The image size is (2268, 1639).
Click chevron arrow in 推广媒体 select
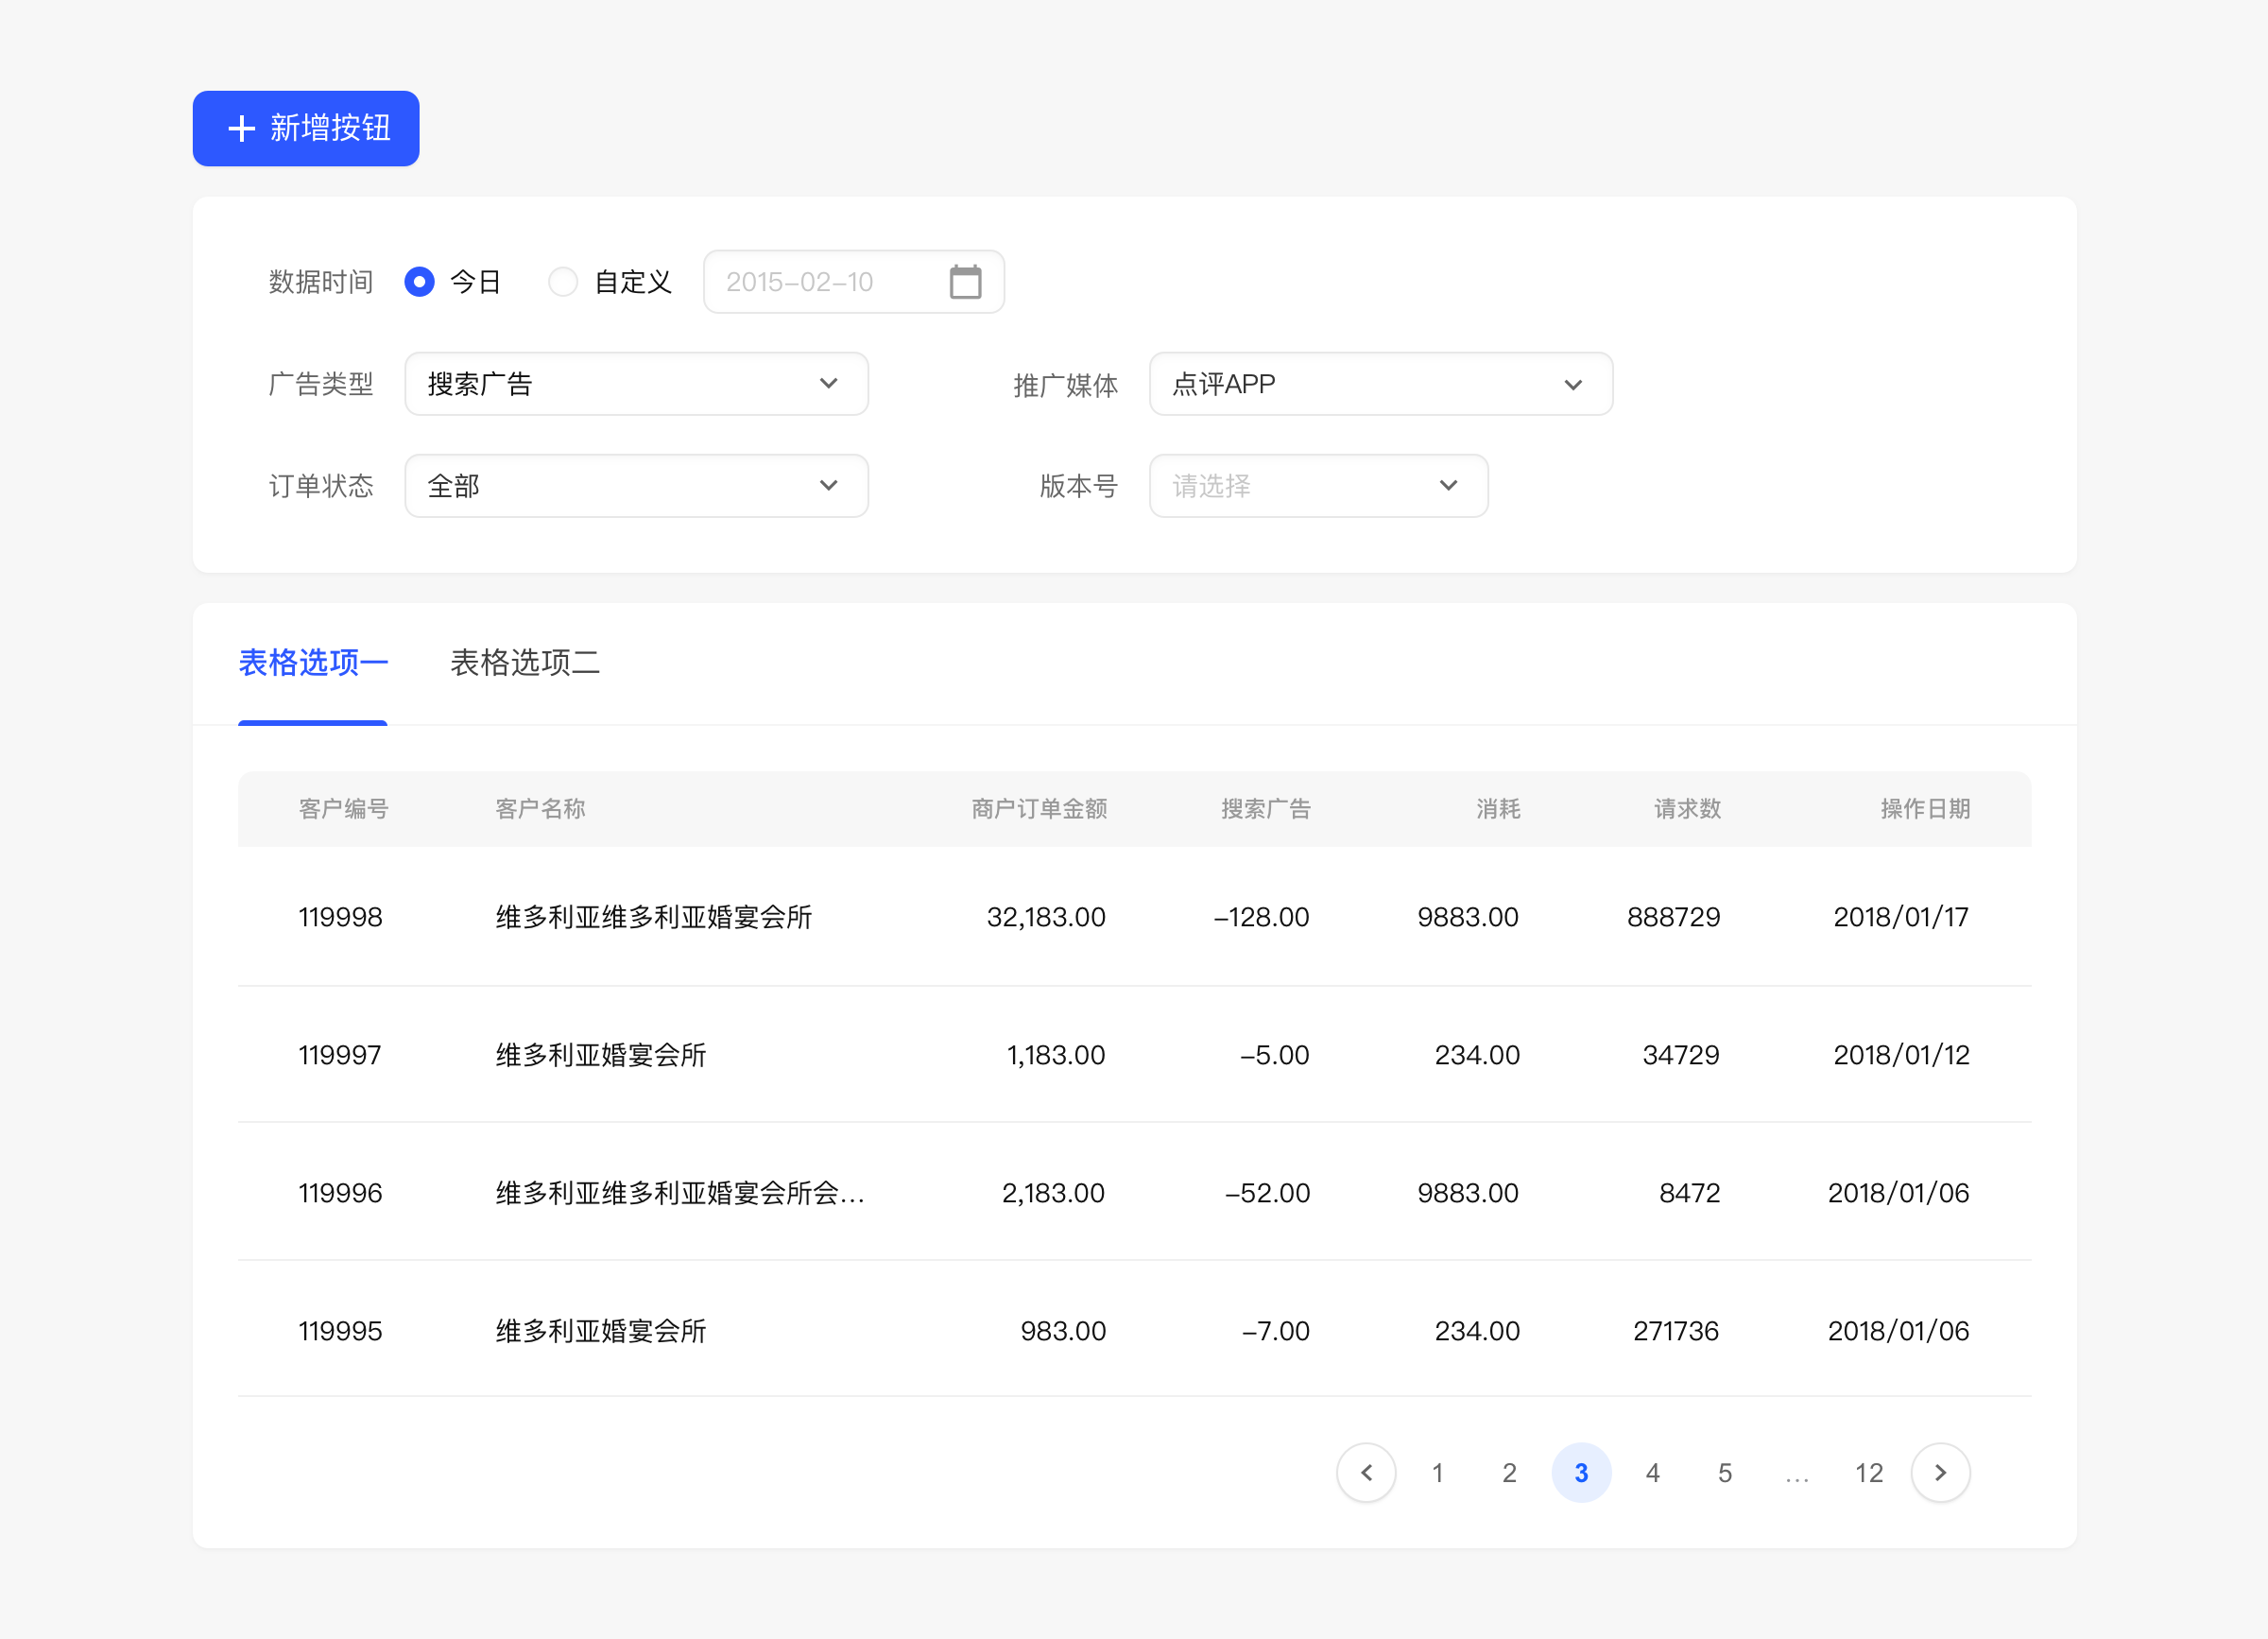[x=1572, y=385]
